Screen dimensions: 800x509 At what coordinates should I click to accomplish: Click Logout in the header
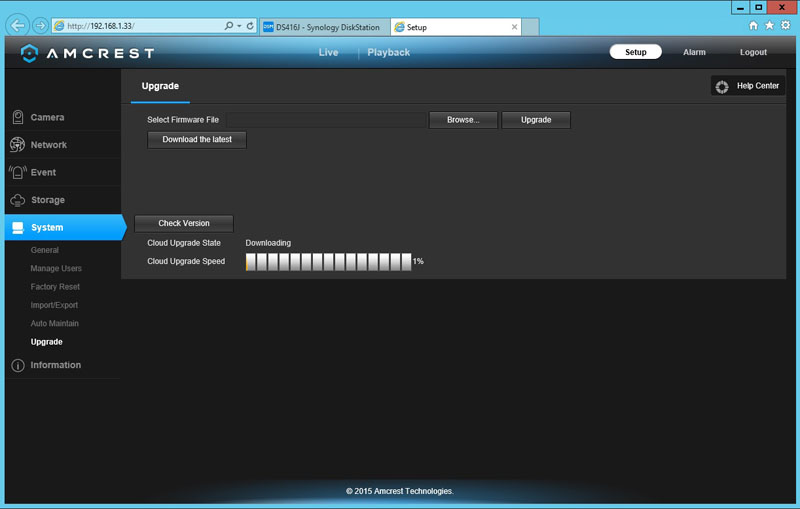(753, 52)
